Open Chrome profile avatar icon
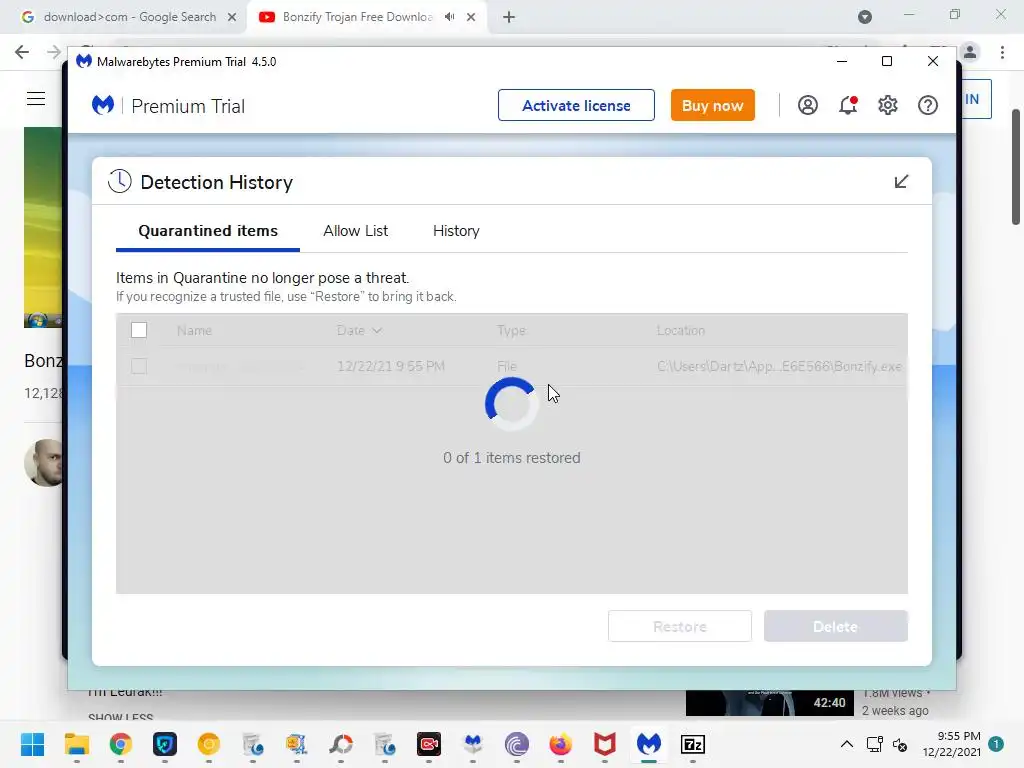 [x=970, y=52]
